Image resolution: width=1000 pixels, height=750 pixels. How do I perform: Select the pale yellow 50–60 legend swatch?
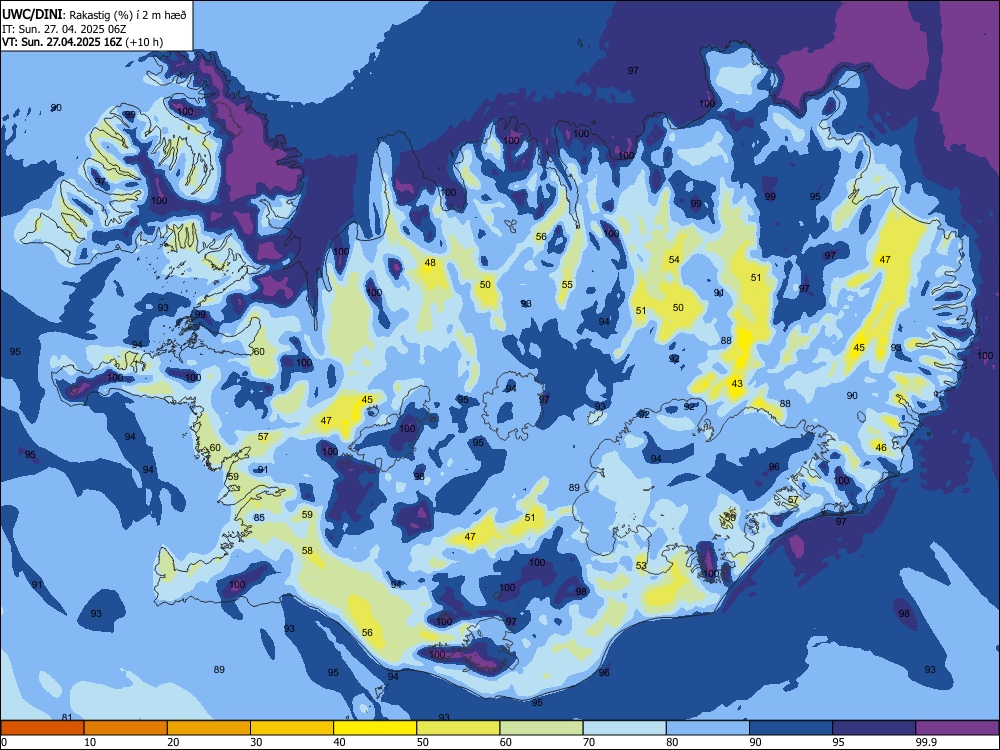click(x=459, y=728)
